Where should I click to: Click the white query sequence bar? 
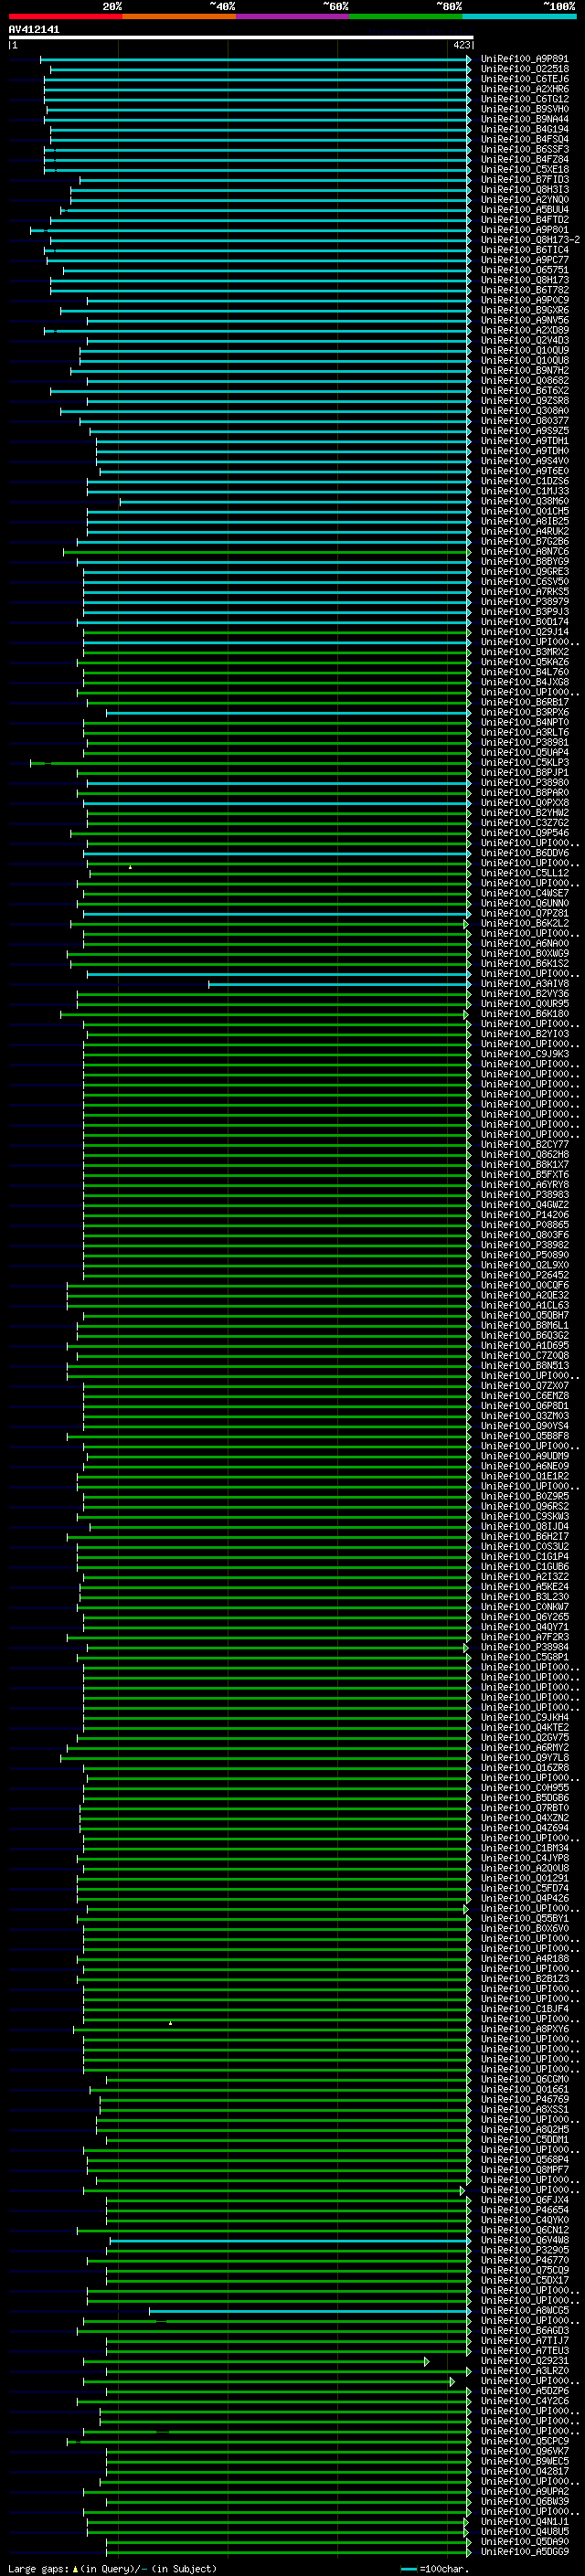tap(240, 37)
